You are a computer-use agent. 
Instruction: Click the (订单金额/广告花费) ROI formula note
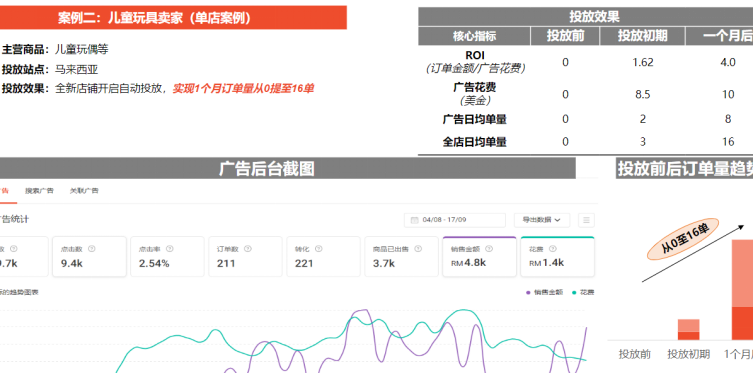[x=474, y=69]
